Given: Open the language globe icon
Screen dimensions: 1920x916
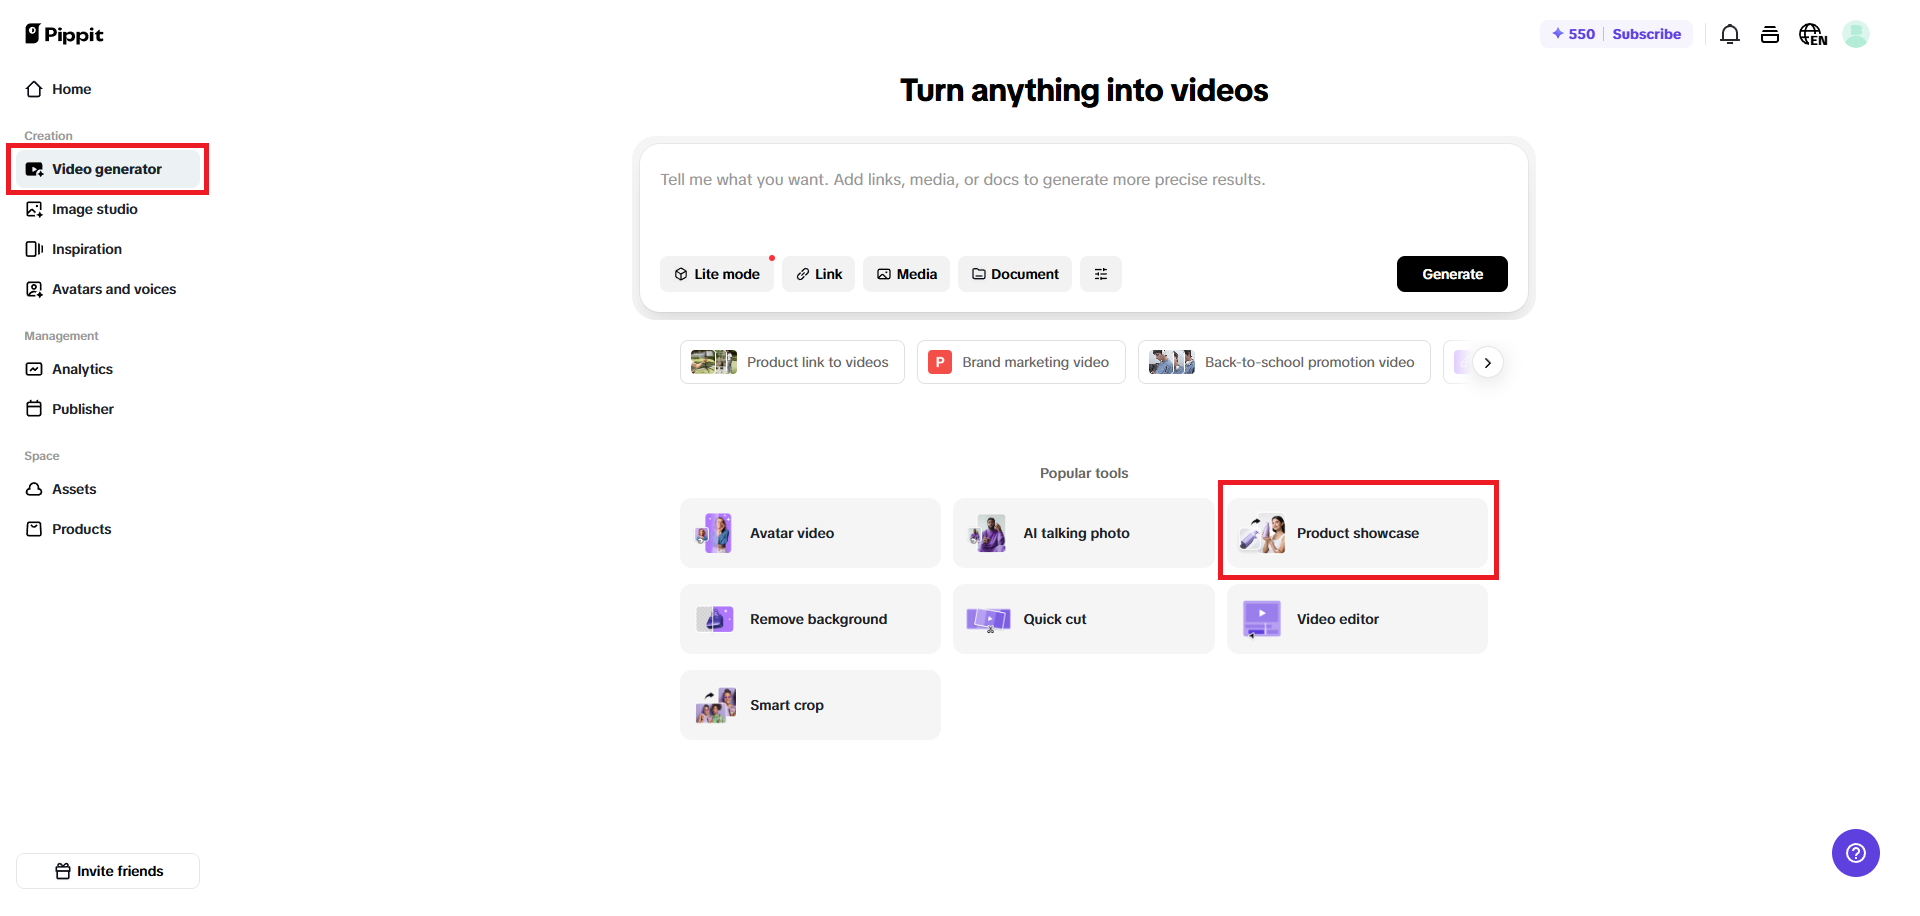Looking at the screenshot, I should tap(1812, 34).
